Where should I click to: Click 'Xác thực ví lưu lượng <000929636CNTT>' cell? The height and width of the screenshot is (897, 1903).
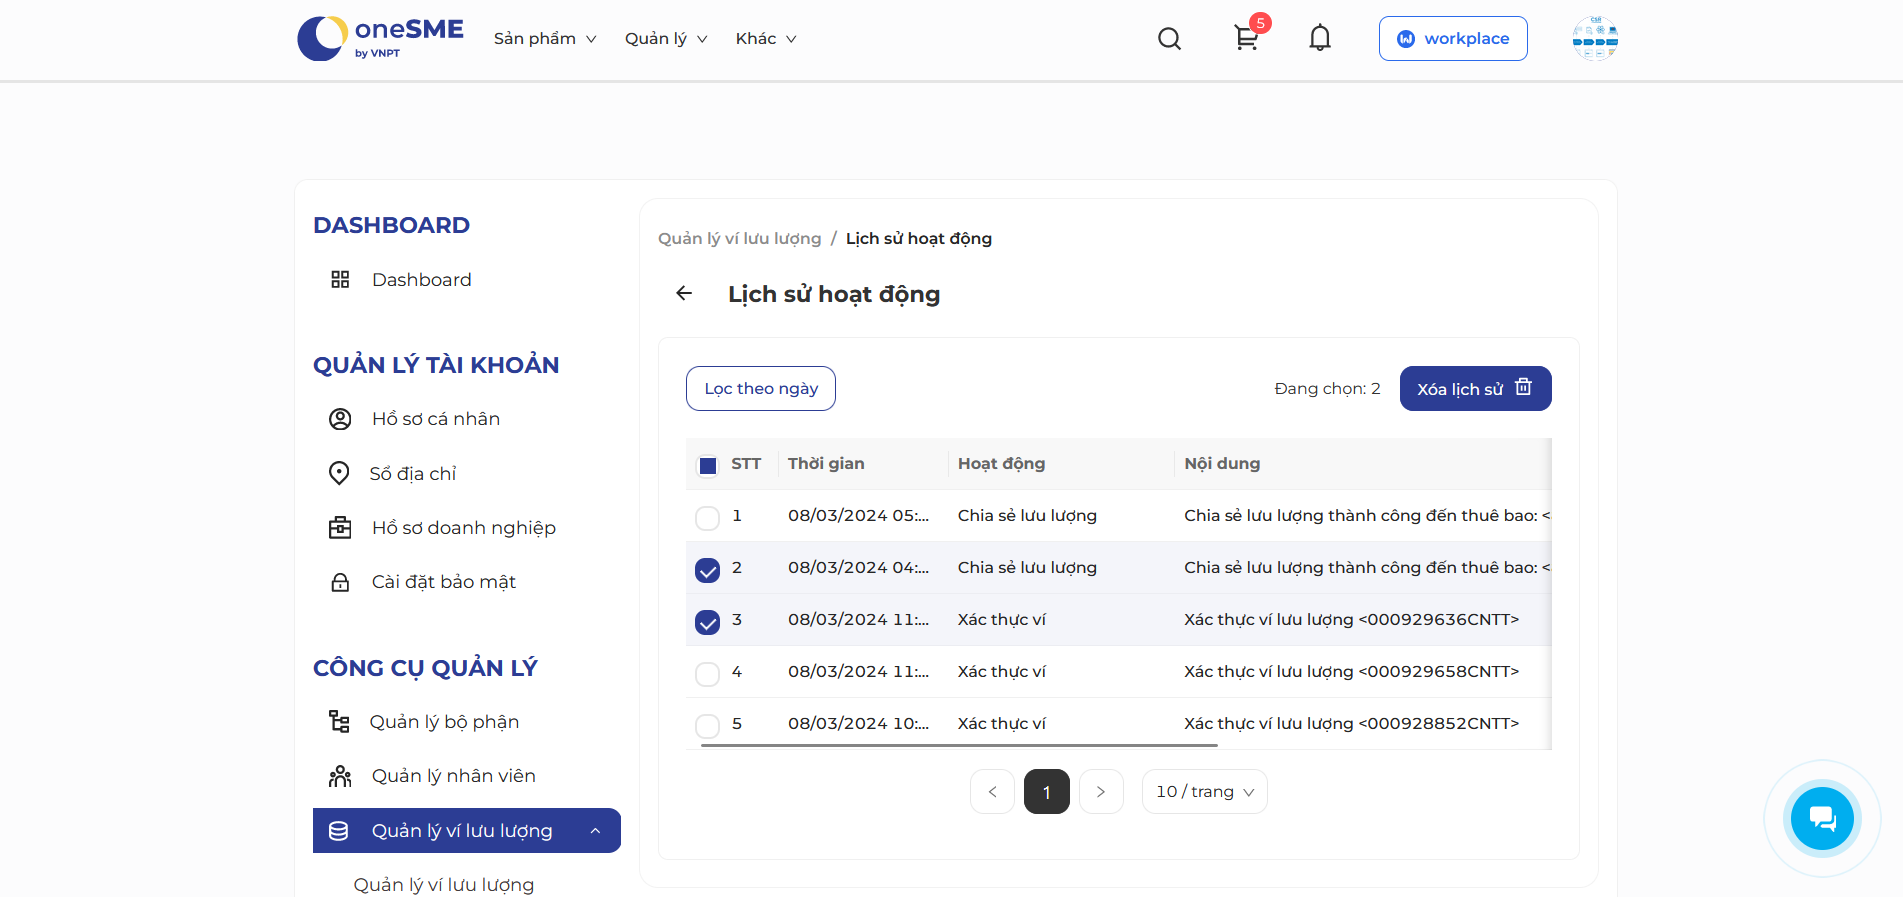(x=1351, y=619)
